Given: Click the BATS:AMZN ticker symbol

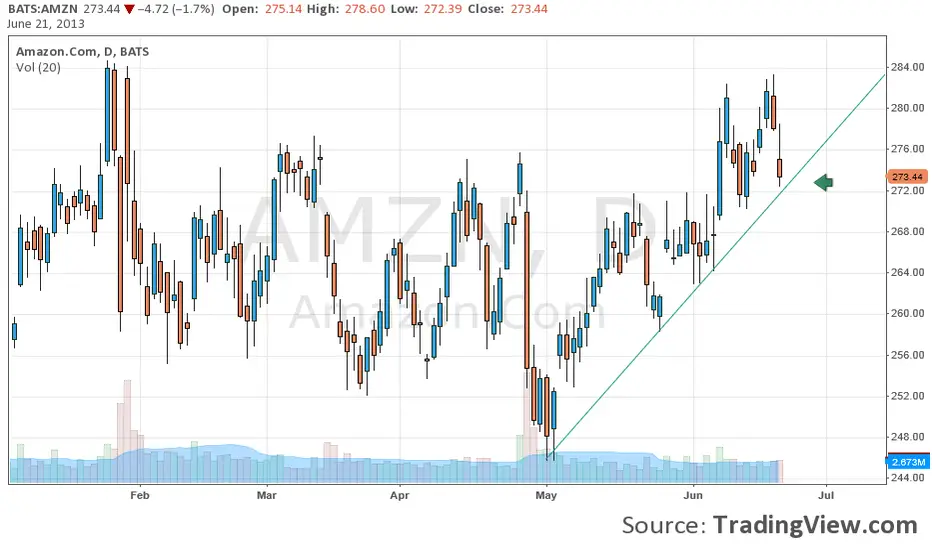Looking at the screenshot, I should tap(42, 9).
